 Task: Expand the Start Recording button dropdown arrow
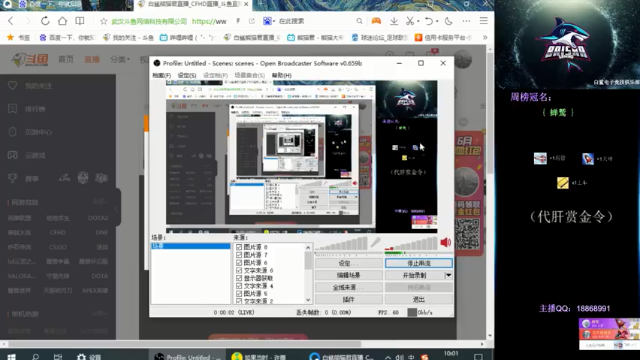point(448,275)
